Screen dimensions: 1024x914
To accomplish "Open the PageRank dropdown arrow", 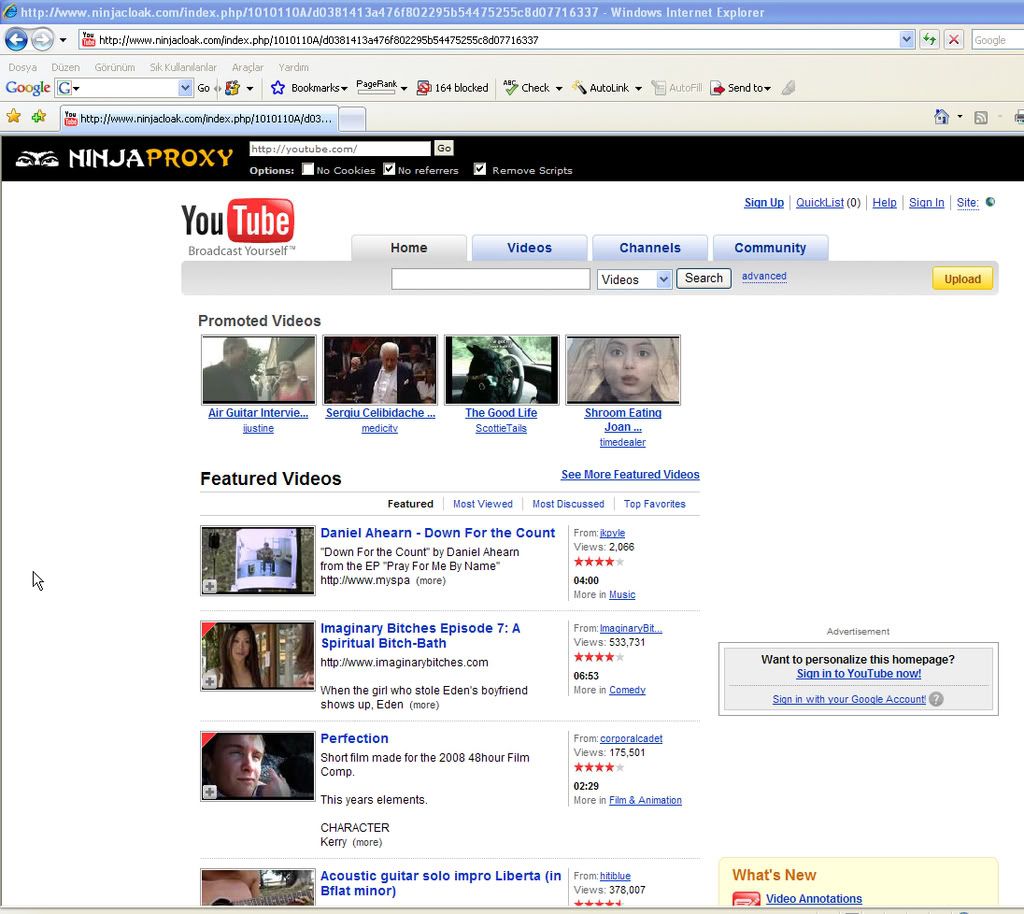I will [404, 88].
